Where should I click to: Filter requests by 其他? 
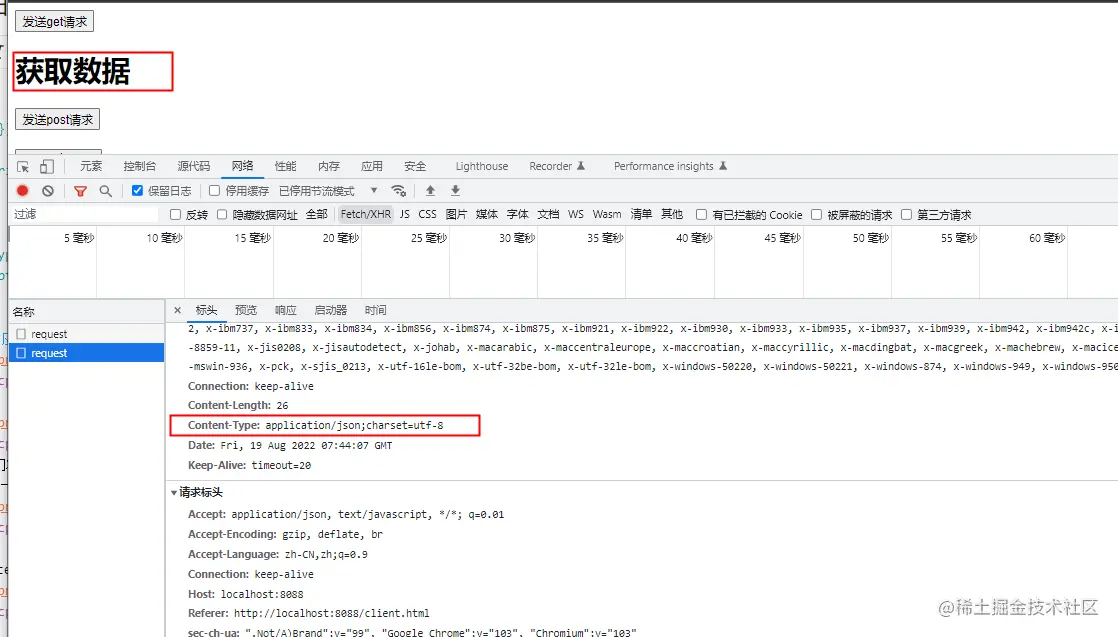672,215
